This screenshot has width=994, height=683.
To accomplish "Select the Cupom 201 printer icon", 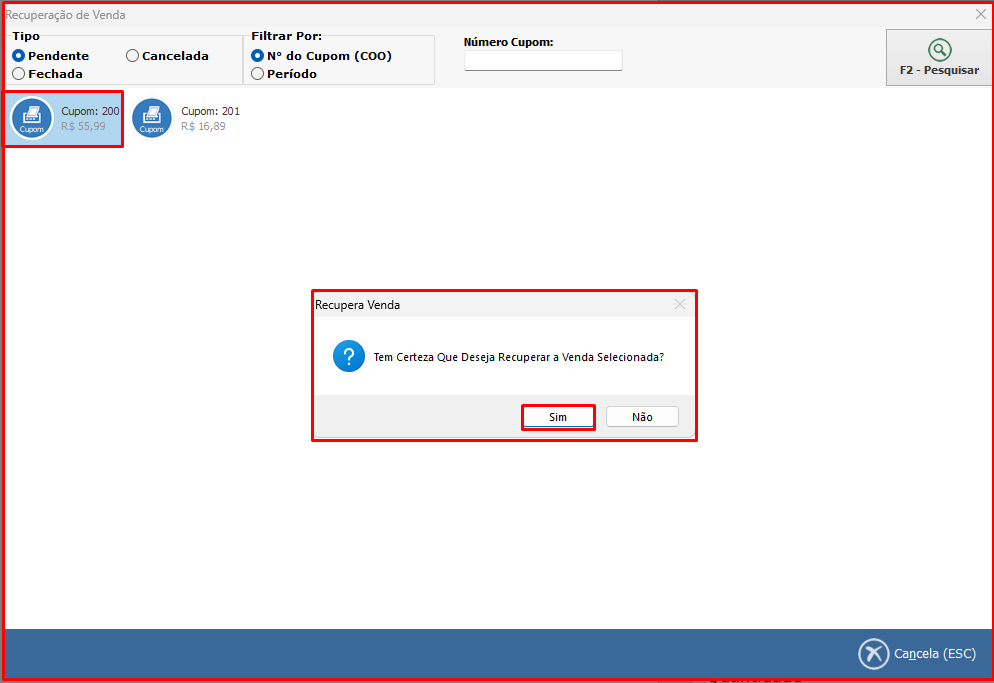I will tap(152, 118).
